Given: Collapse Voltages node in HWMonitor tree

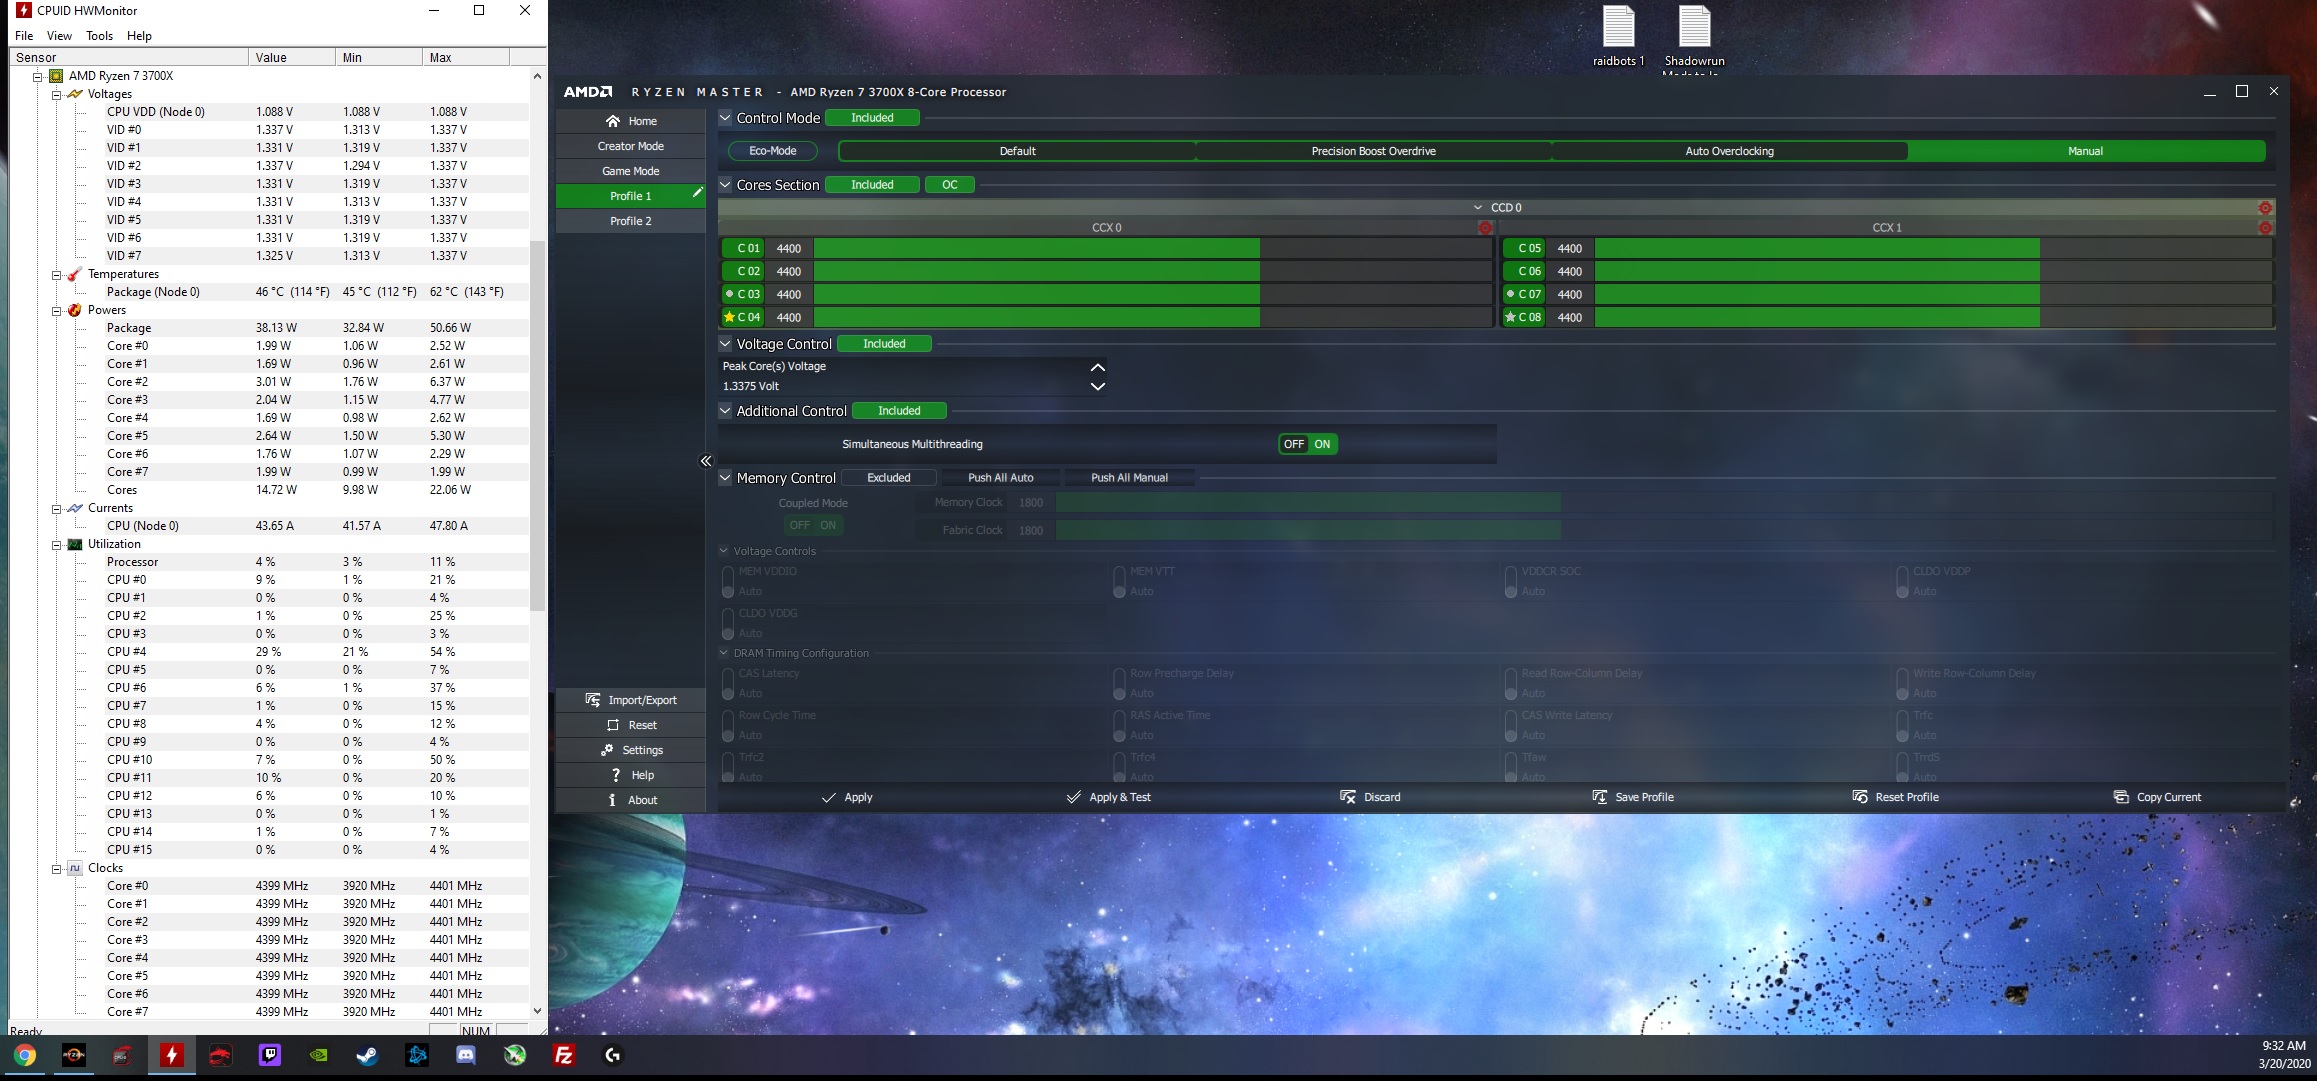Looking at the screenshot, I should tap(56, 94).
